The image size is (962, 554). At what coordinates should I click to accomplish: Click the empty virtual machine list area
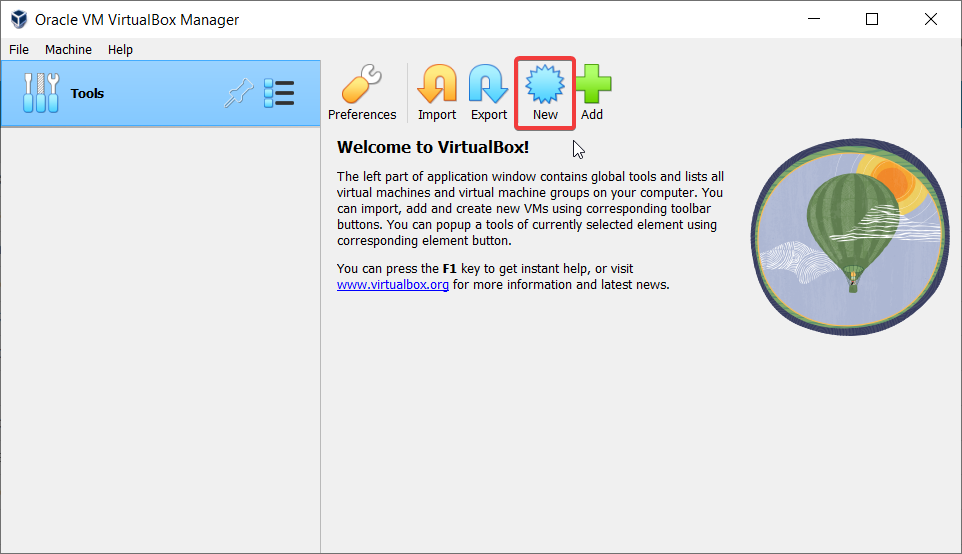pos(160,340)
